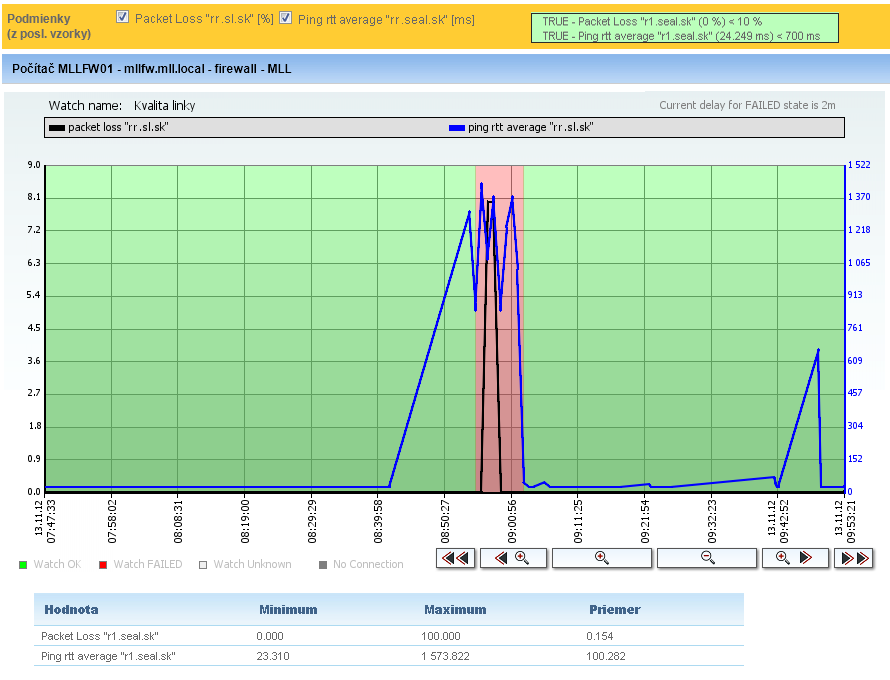Click the TRUE Packet Loss condition status line
The image size is (890, 680).
point(652,22)
